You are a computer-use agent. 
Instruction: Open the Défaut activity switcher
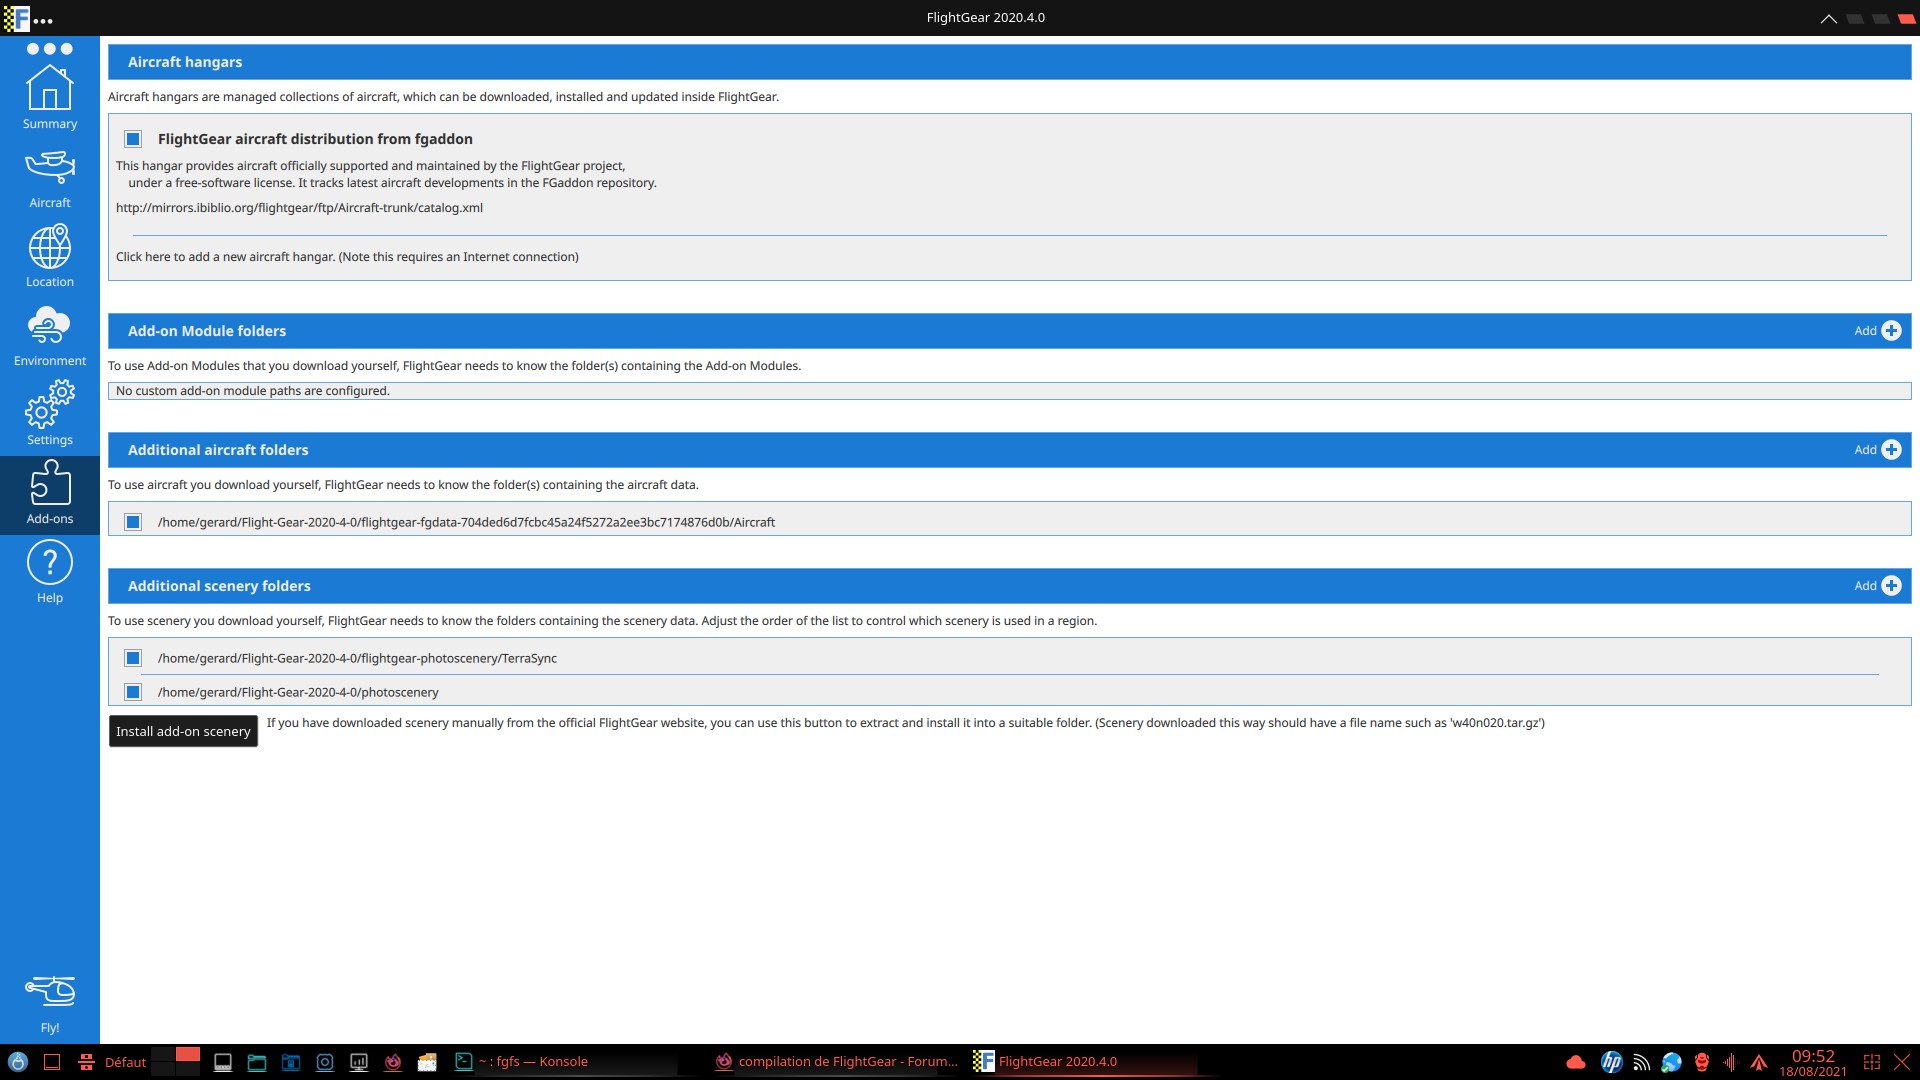coord(113,1062)
